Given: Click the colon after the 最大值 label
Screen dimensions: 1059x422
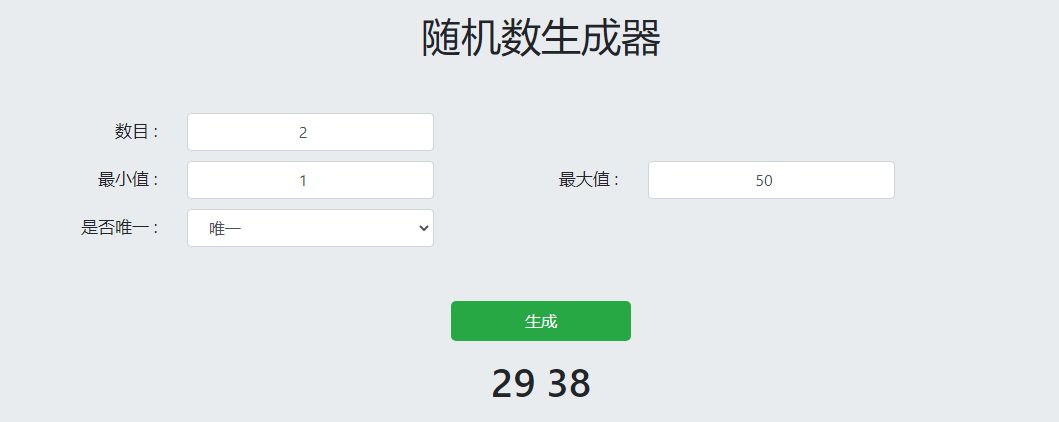Looking at the screenshot, I should [x=616, y=181].
